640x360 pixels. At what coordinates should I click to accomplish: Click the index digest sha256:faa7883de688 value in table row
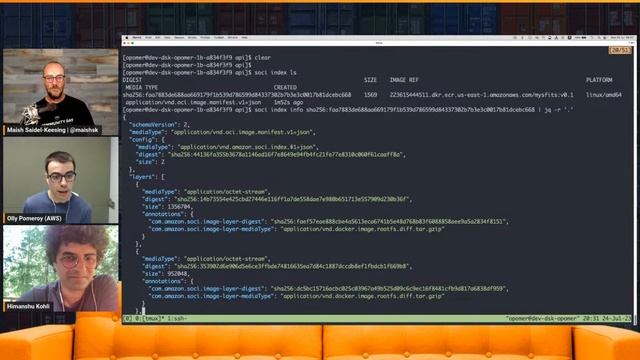pos(237,95)
